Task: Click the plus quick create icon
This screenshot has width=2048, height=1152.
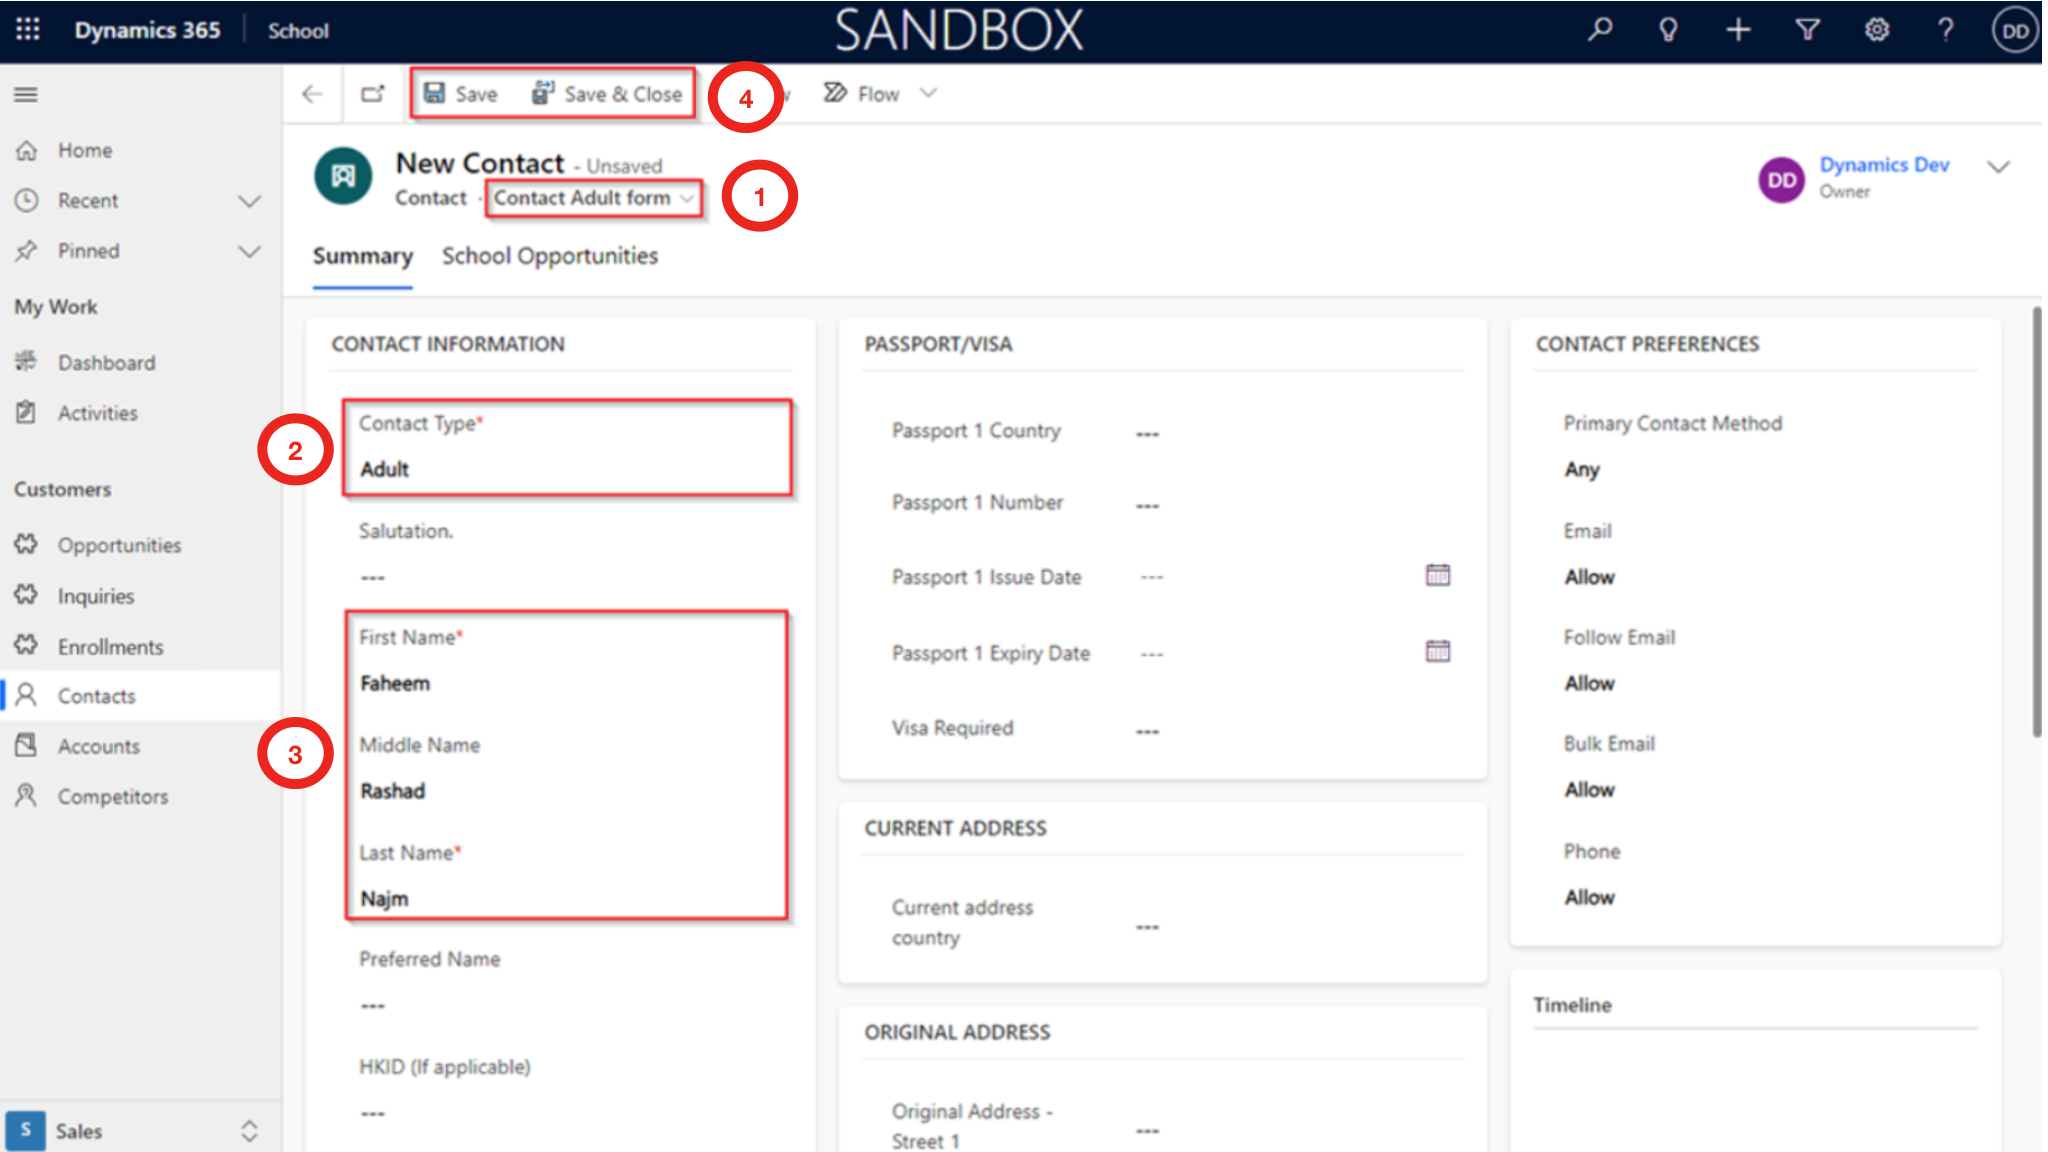Action: pos(1738,30)
